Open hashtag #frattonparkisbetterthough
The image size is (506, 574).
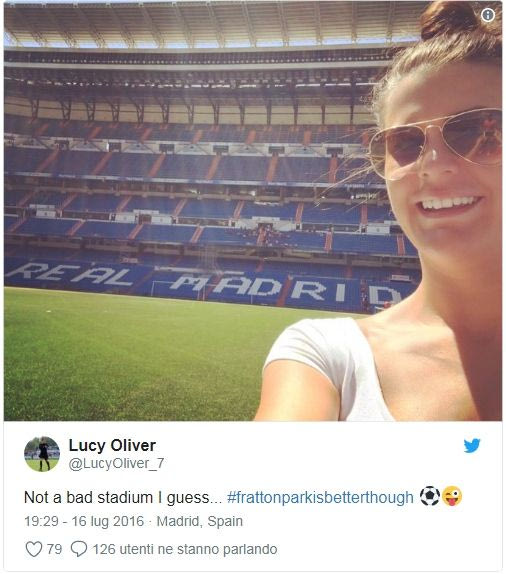(x=320, y=497)
